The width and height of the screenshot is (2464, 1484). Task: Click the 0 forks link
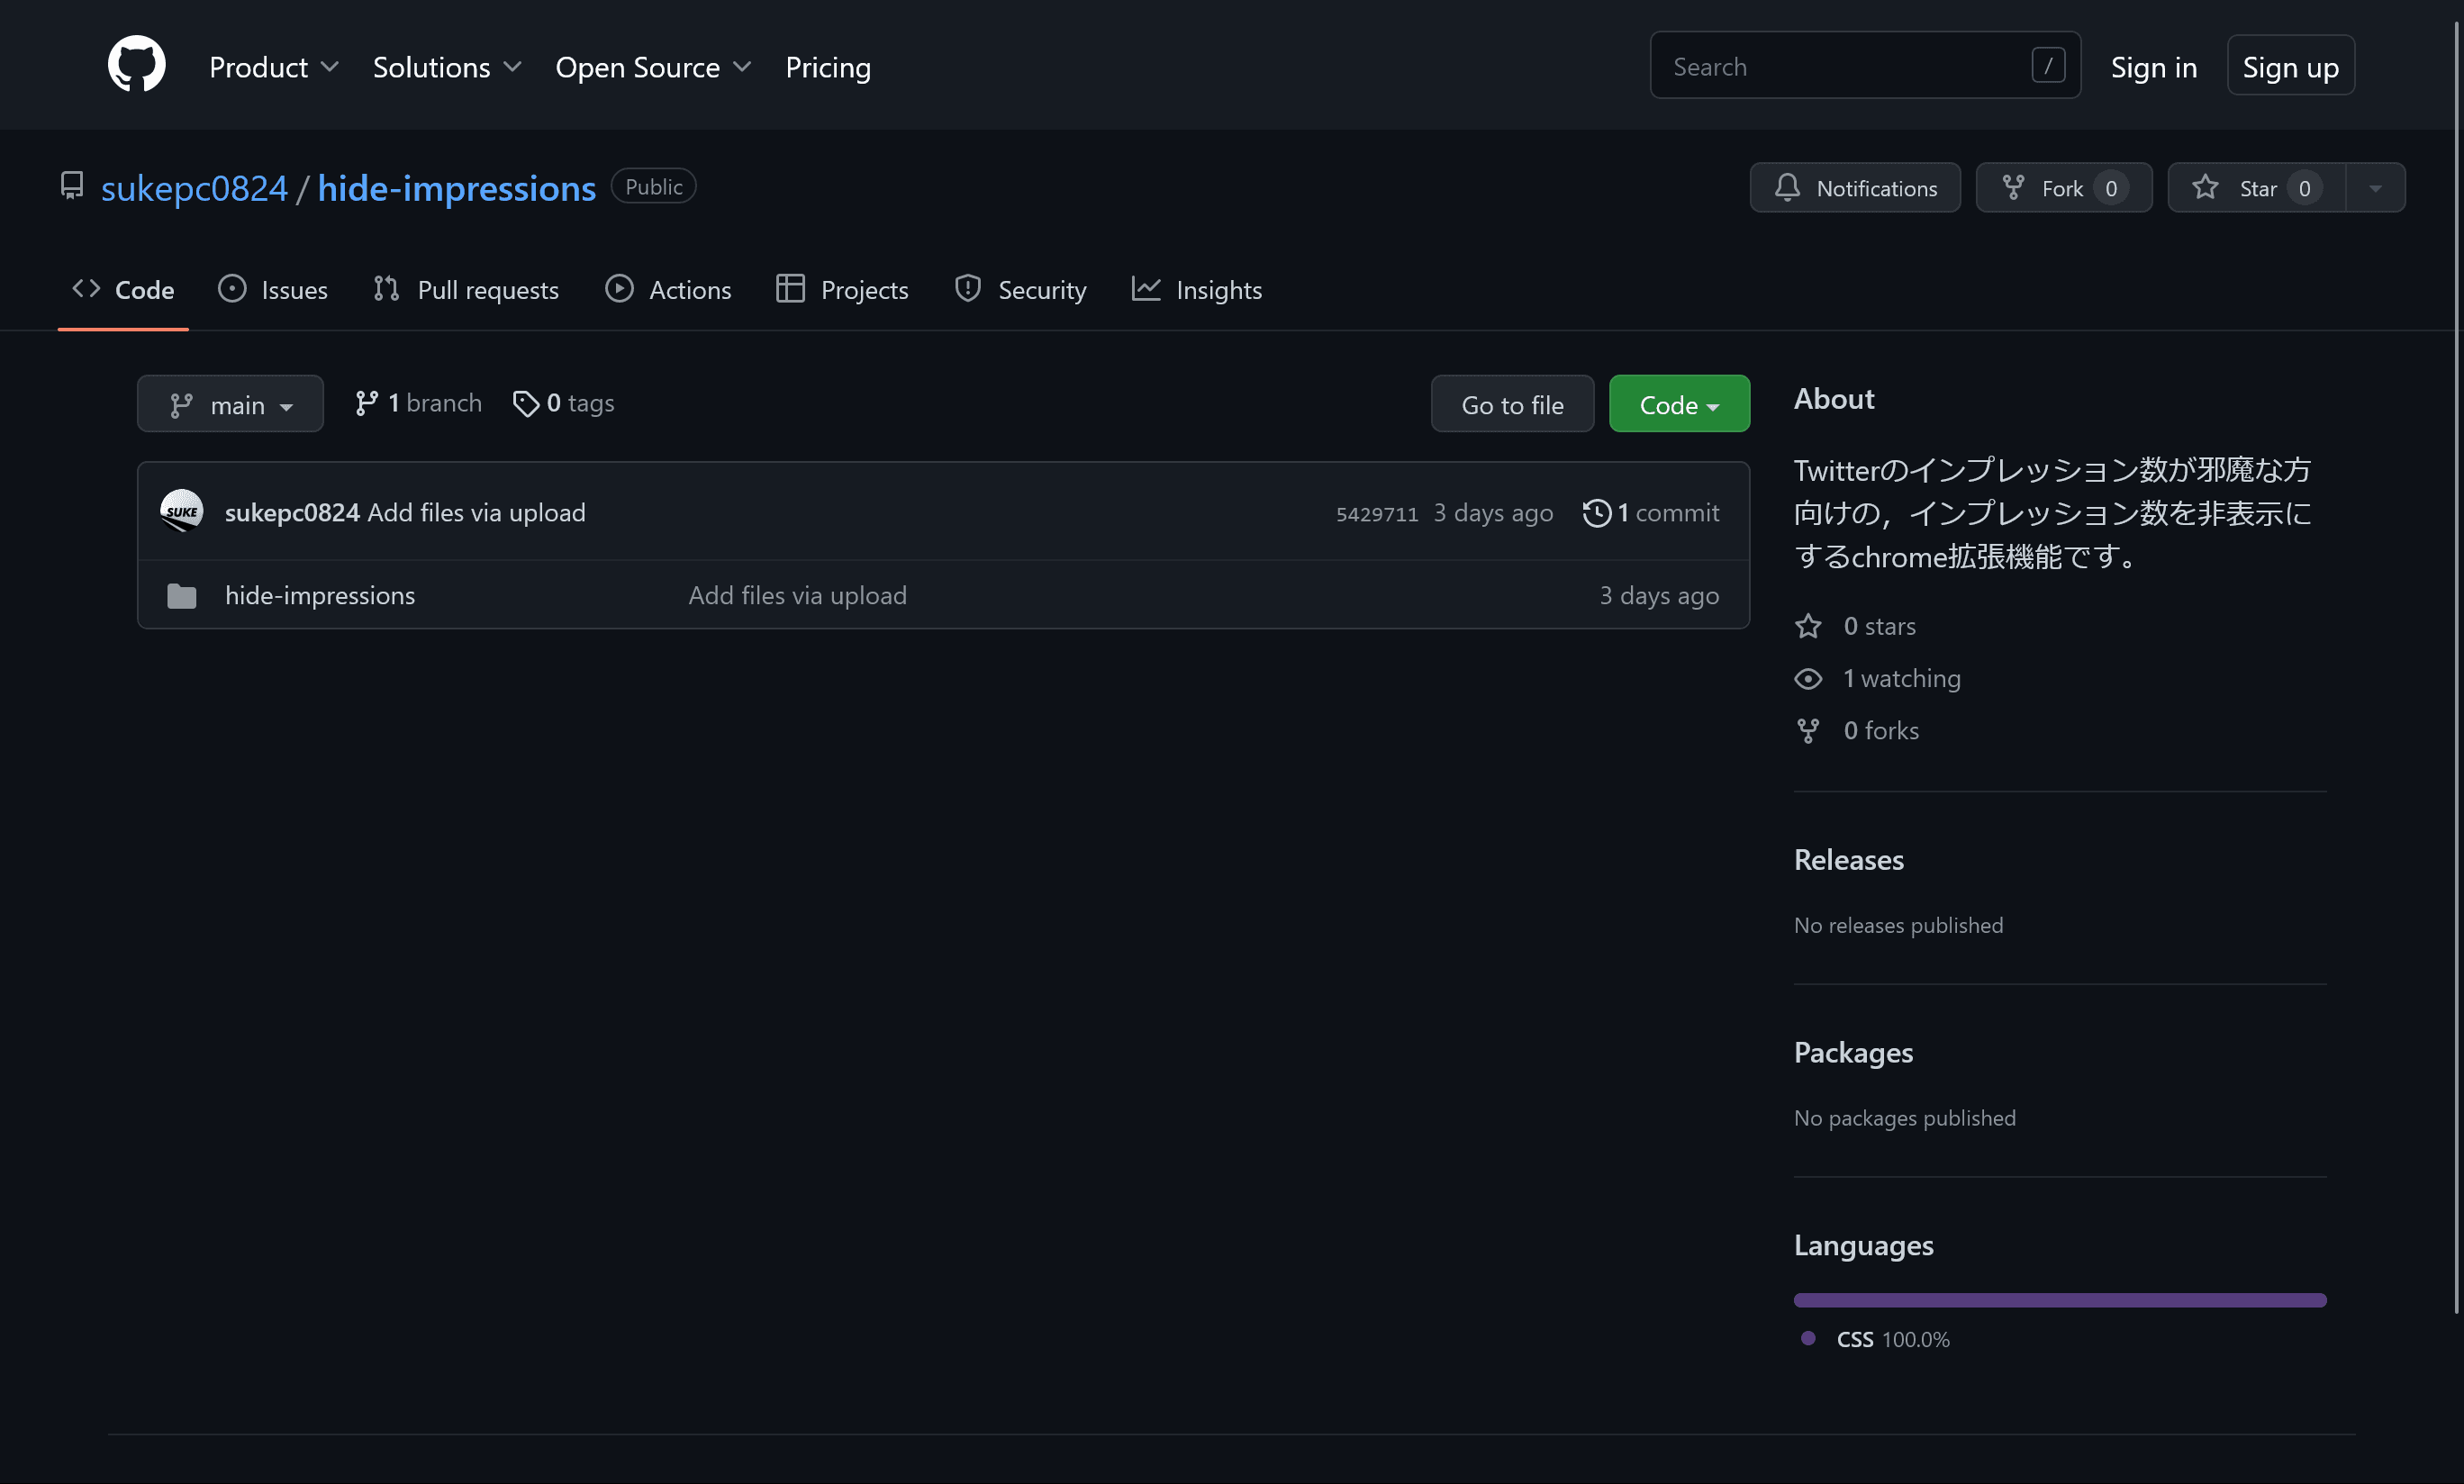point(1857,730)
